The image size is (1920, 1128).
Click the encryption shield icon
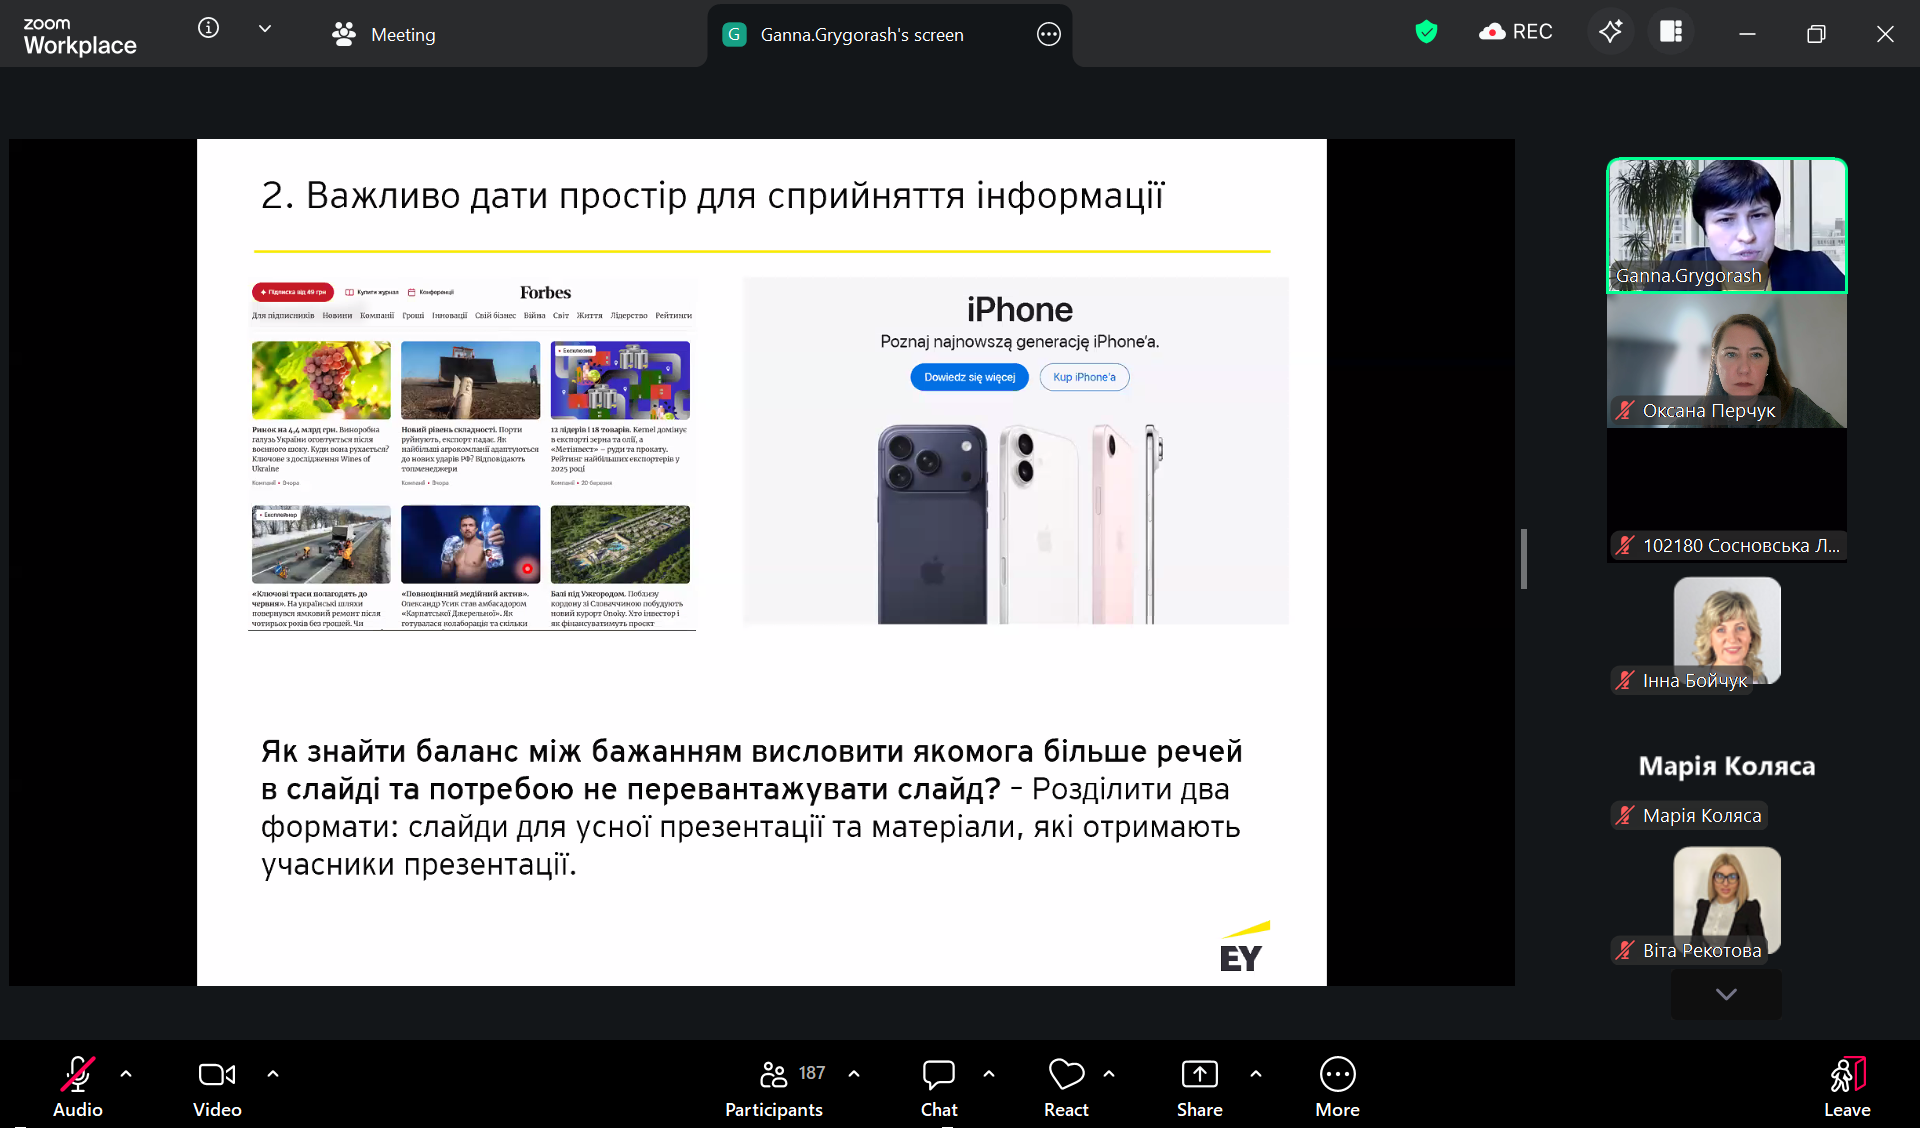(x=1426, y=32)
